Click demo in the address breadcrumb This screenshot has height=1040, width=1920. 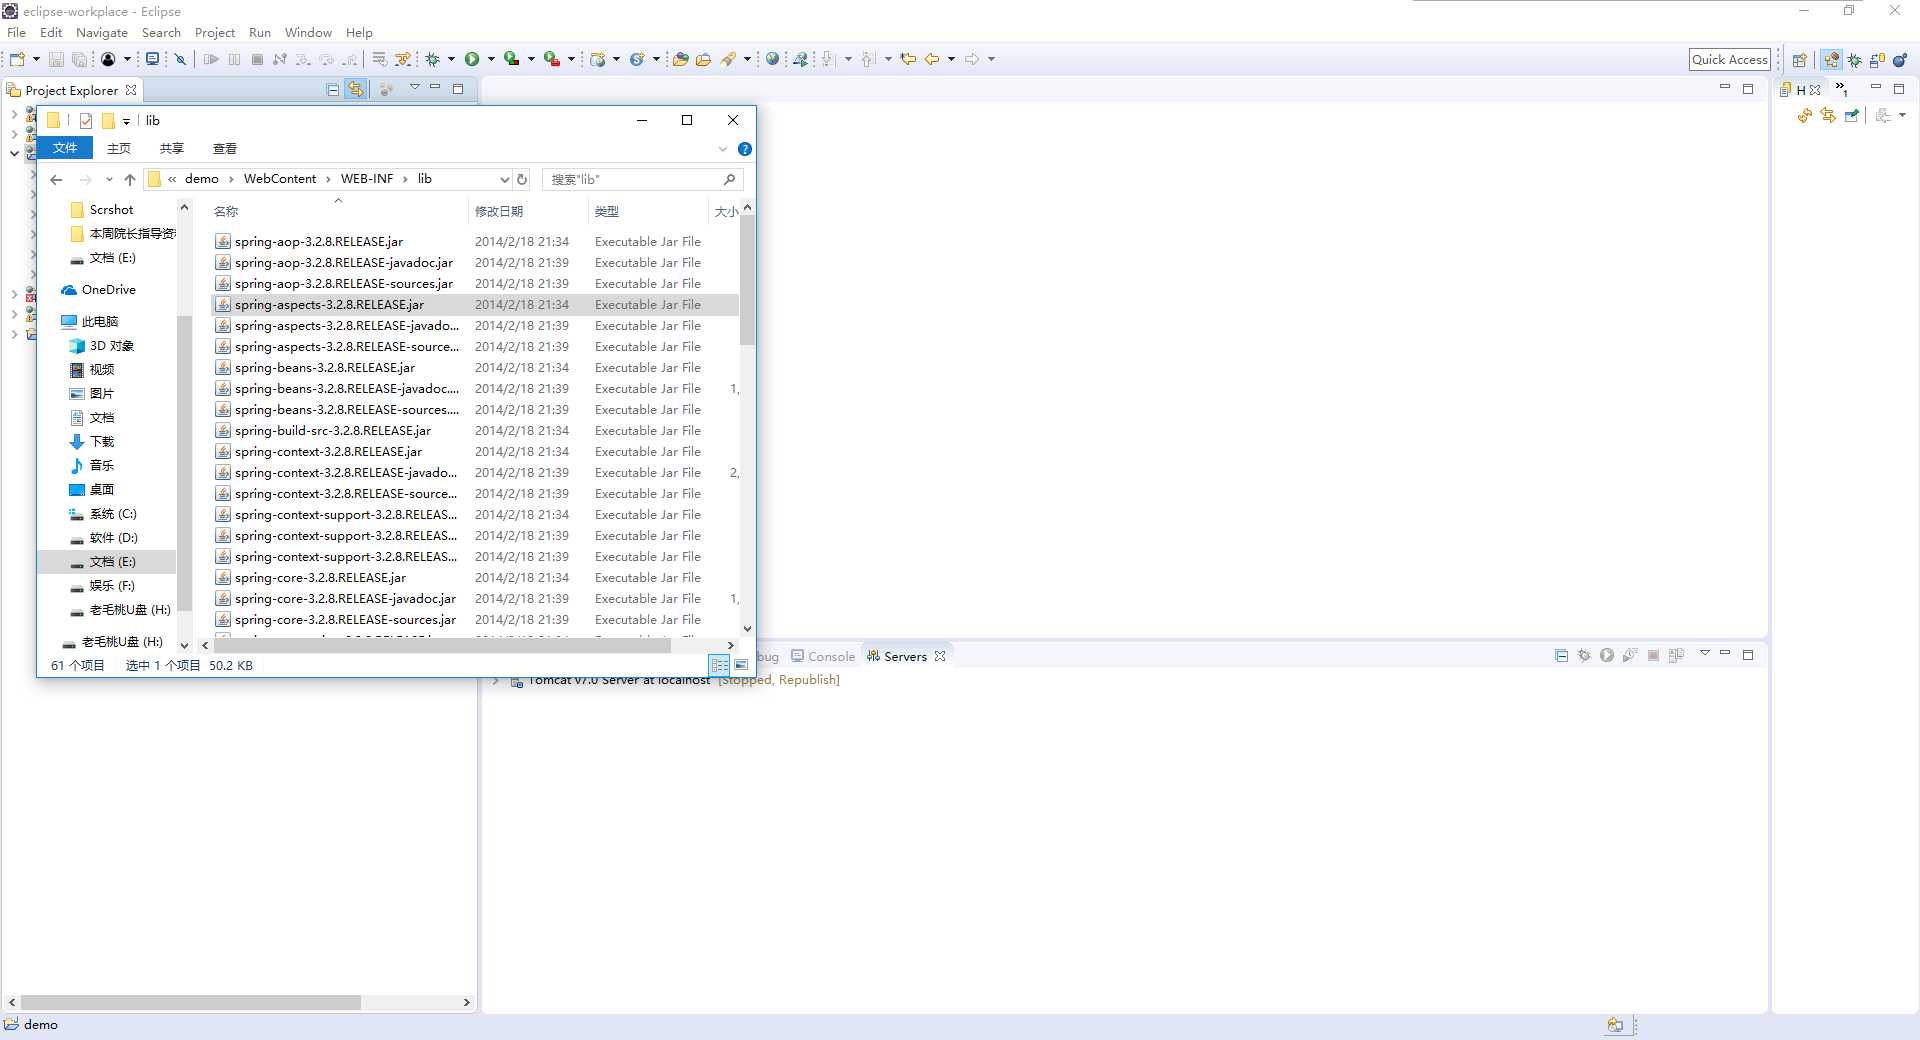[201, 179]
